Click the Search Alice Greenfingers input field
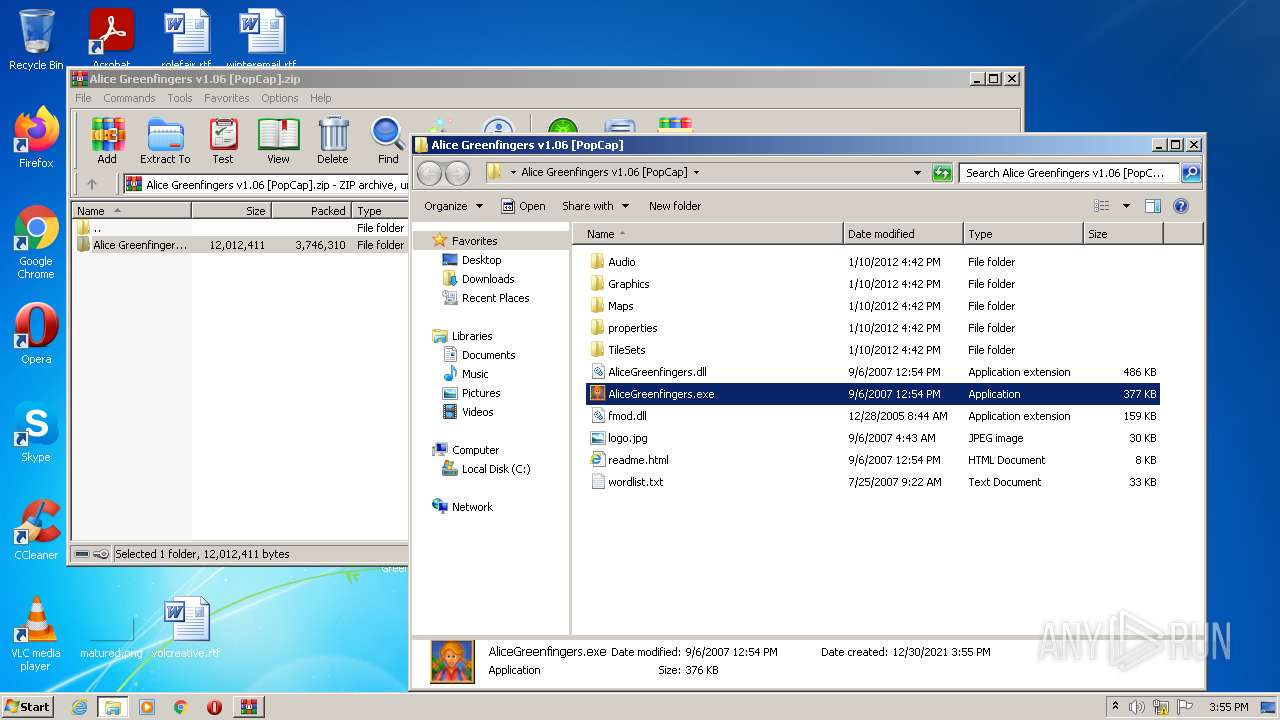Image resolution: width=1280 pixels, height=720 pixels. coord(1069,173)
